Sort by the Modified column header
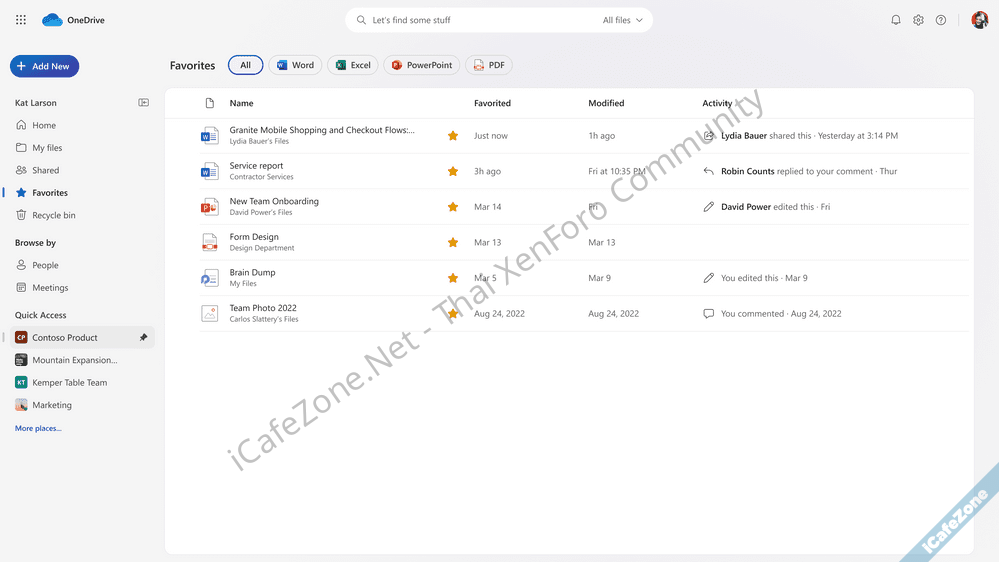The image size is (999, 562). pyautogui.click(x=606, y=103)
